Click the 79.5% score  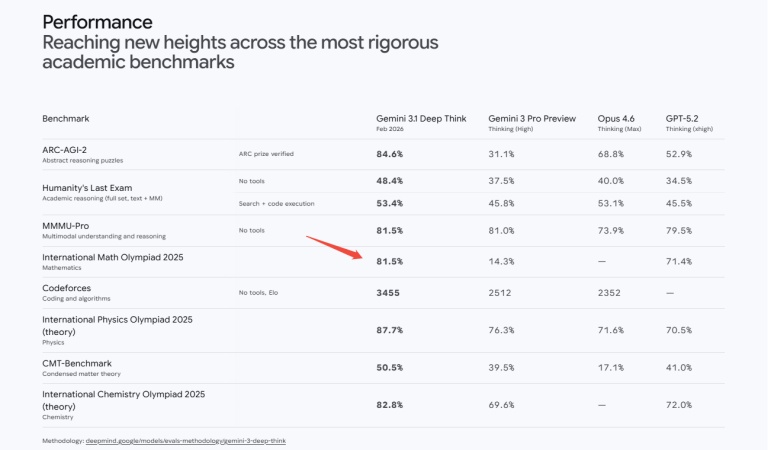click(x=679, y=231)
